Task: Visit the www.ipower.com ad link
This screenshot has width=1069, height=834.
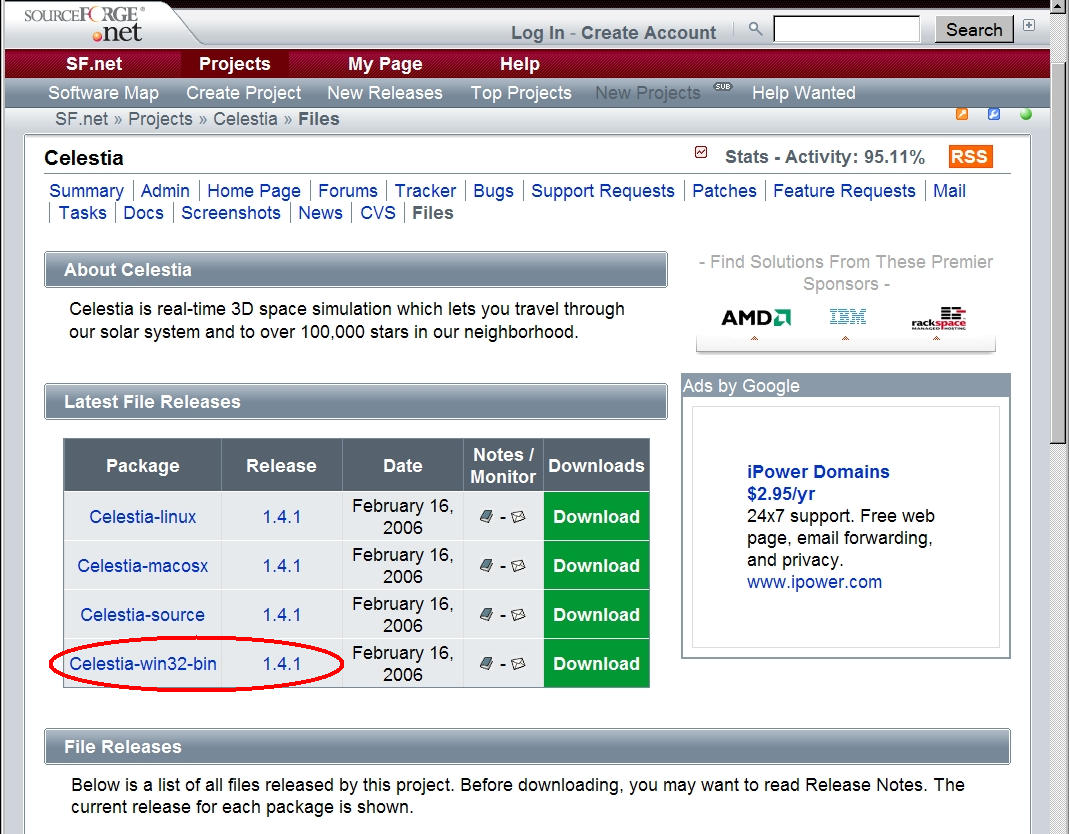Action: 814,582
